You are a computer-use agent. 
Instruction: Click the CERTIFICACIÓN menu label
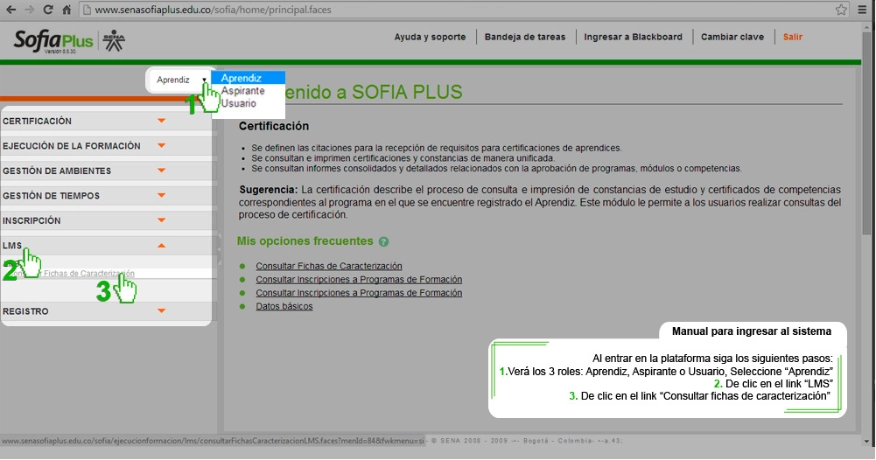[x=37, y=121]
